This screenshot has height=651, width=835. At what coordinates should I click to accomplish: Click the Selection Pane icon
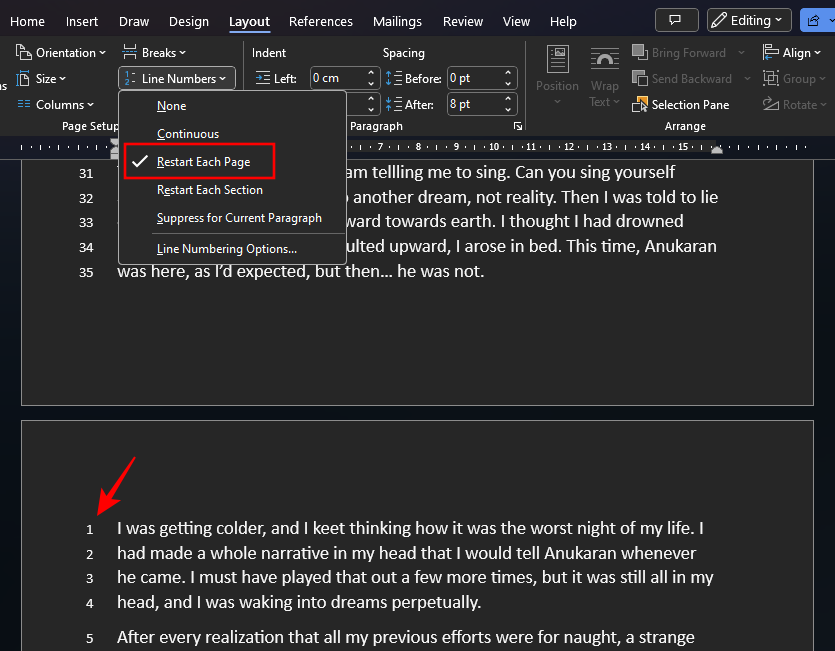tap(640, 104)
